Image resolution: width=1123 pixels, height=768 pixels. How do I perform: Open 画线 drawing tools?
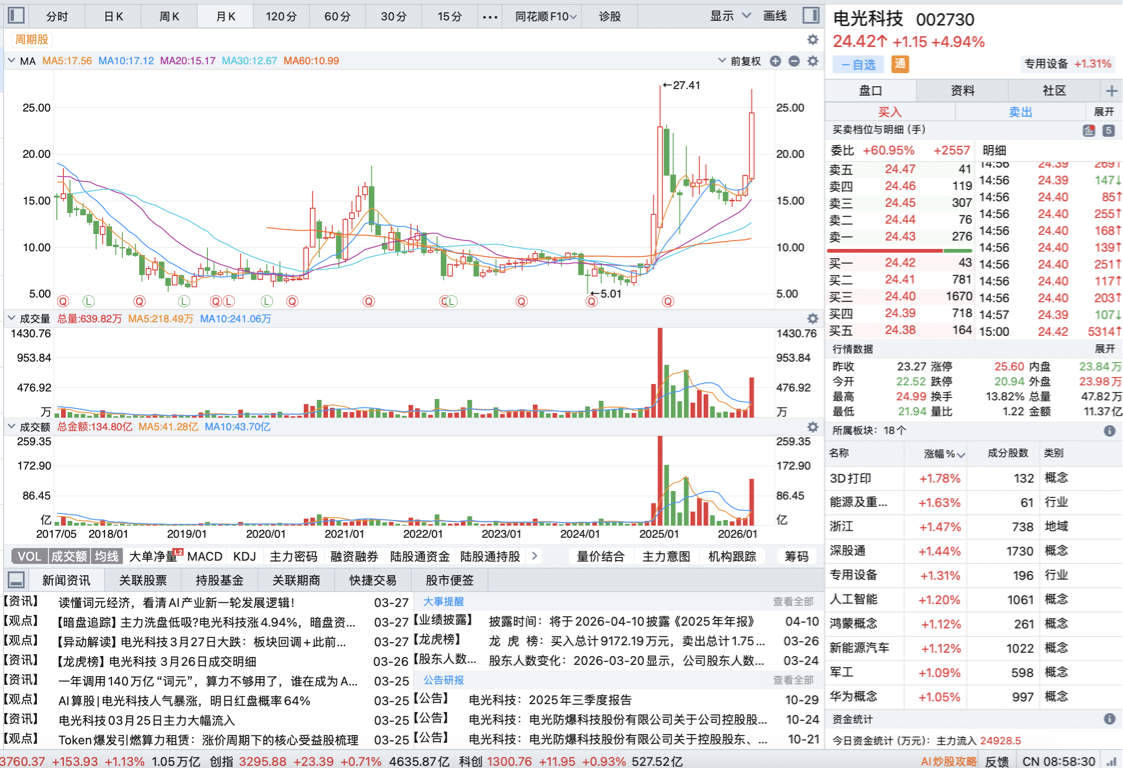(x=775, y=16)
